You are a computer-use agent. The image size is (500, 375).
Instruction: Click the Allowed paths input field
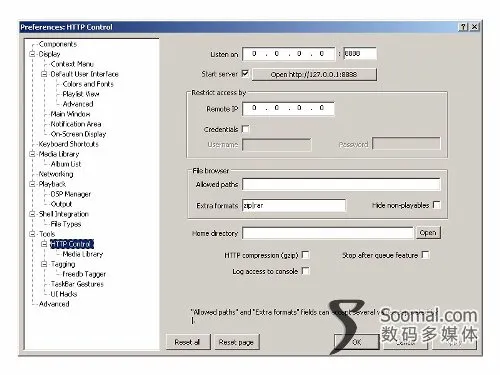pyautogui.click(x=341, y=184)
